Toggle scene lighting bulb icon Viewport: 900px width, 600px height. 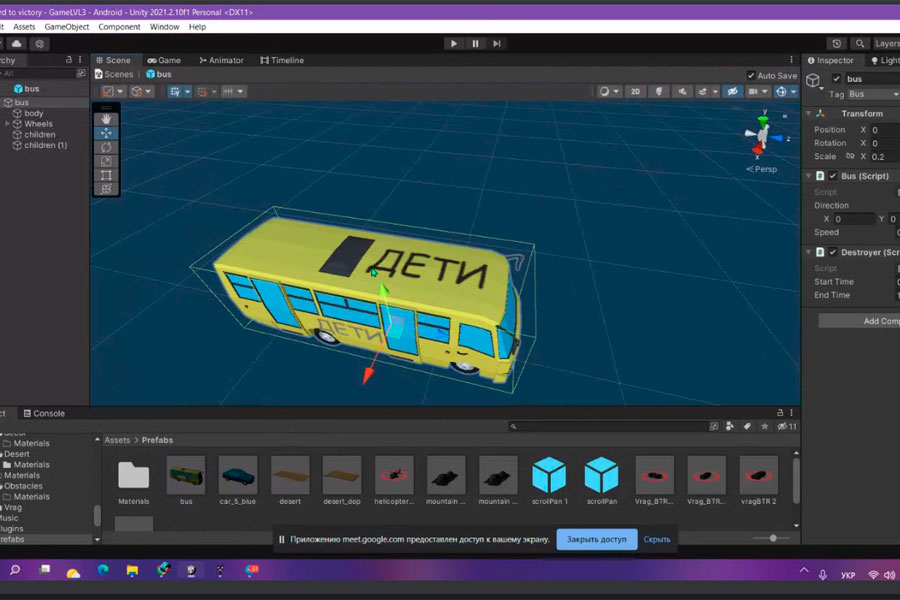(659, 91)
